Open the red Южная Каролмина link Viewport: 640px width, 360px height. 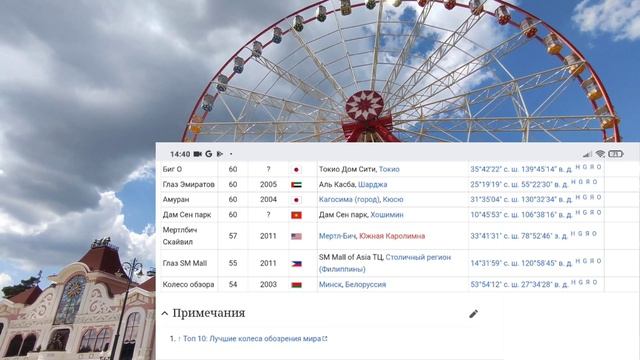392,236
